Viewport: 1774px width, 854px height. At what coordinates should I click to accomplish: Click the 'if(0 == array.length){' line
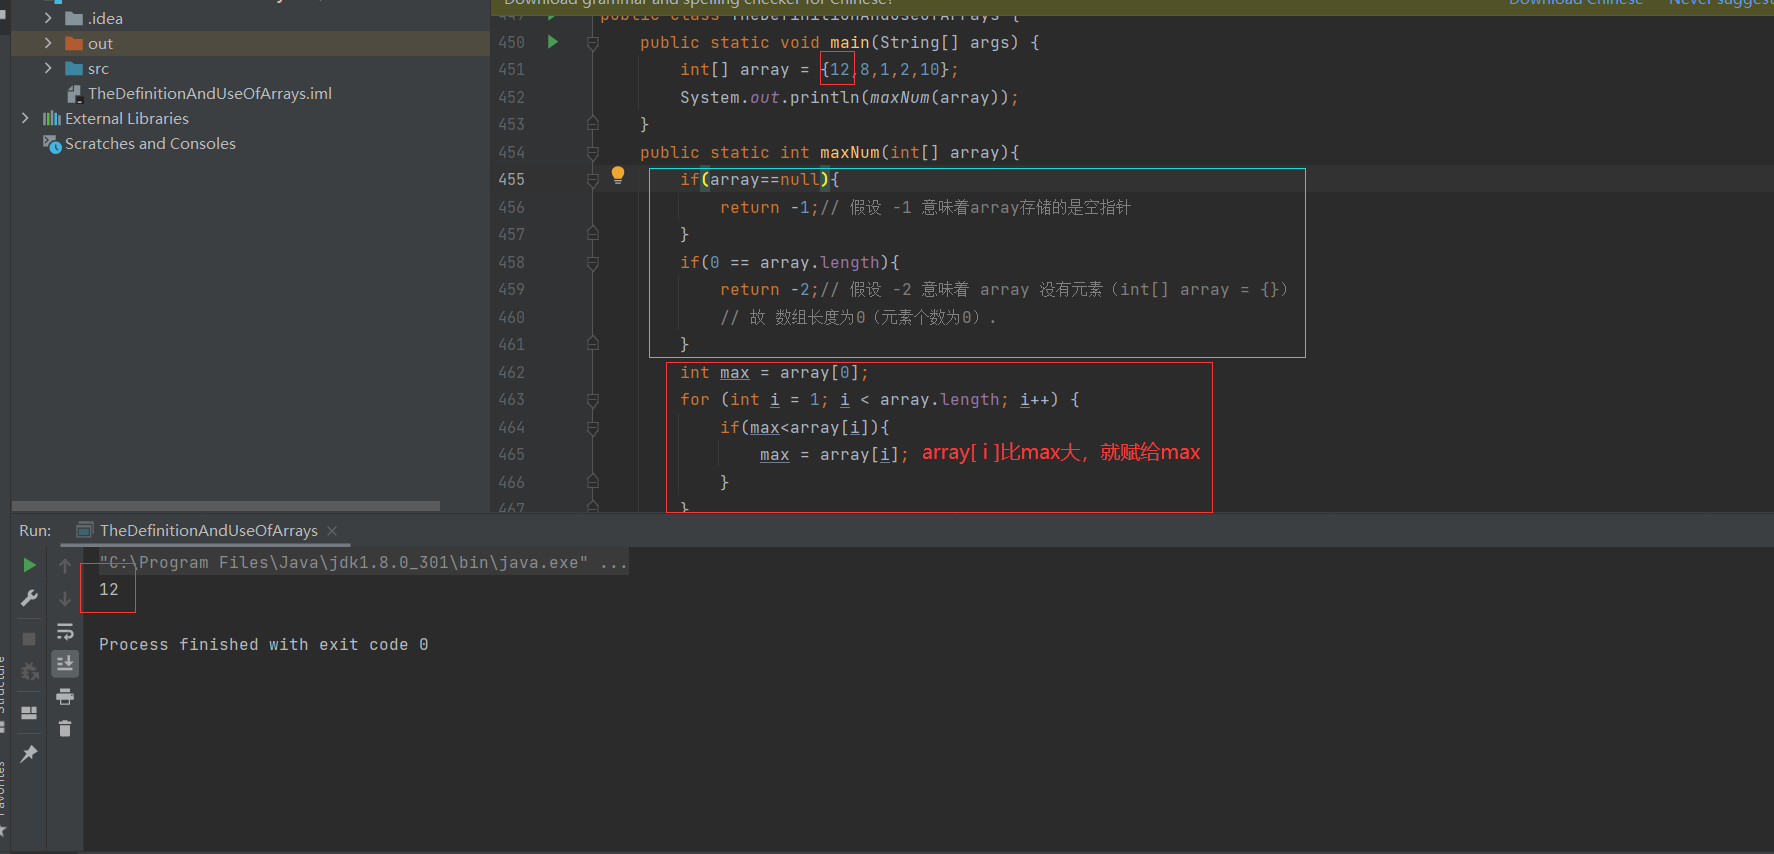(789, 263)
